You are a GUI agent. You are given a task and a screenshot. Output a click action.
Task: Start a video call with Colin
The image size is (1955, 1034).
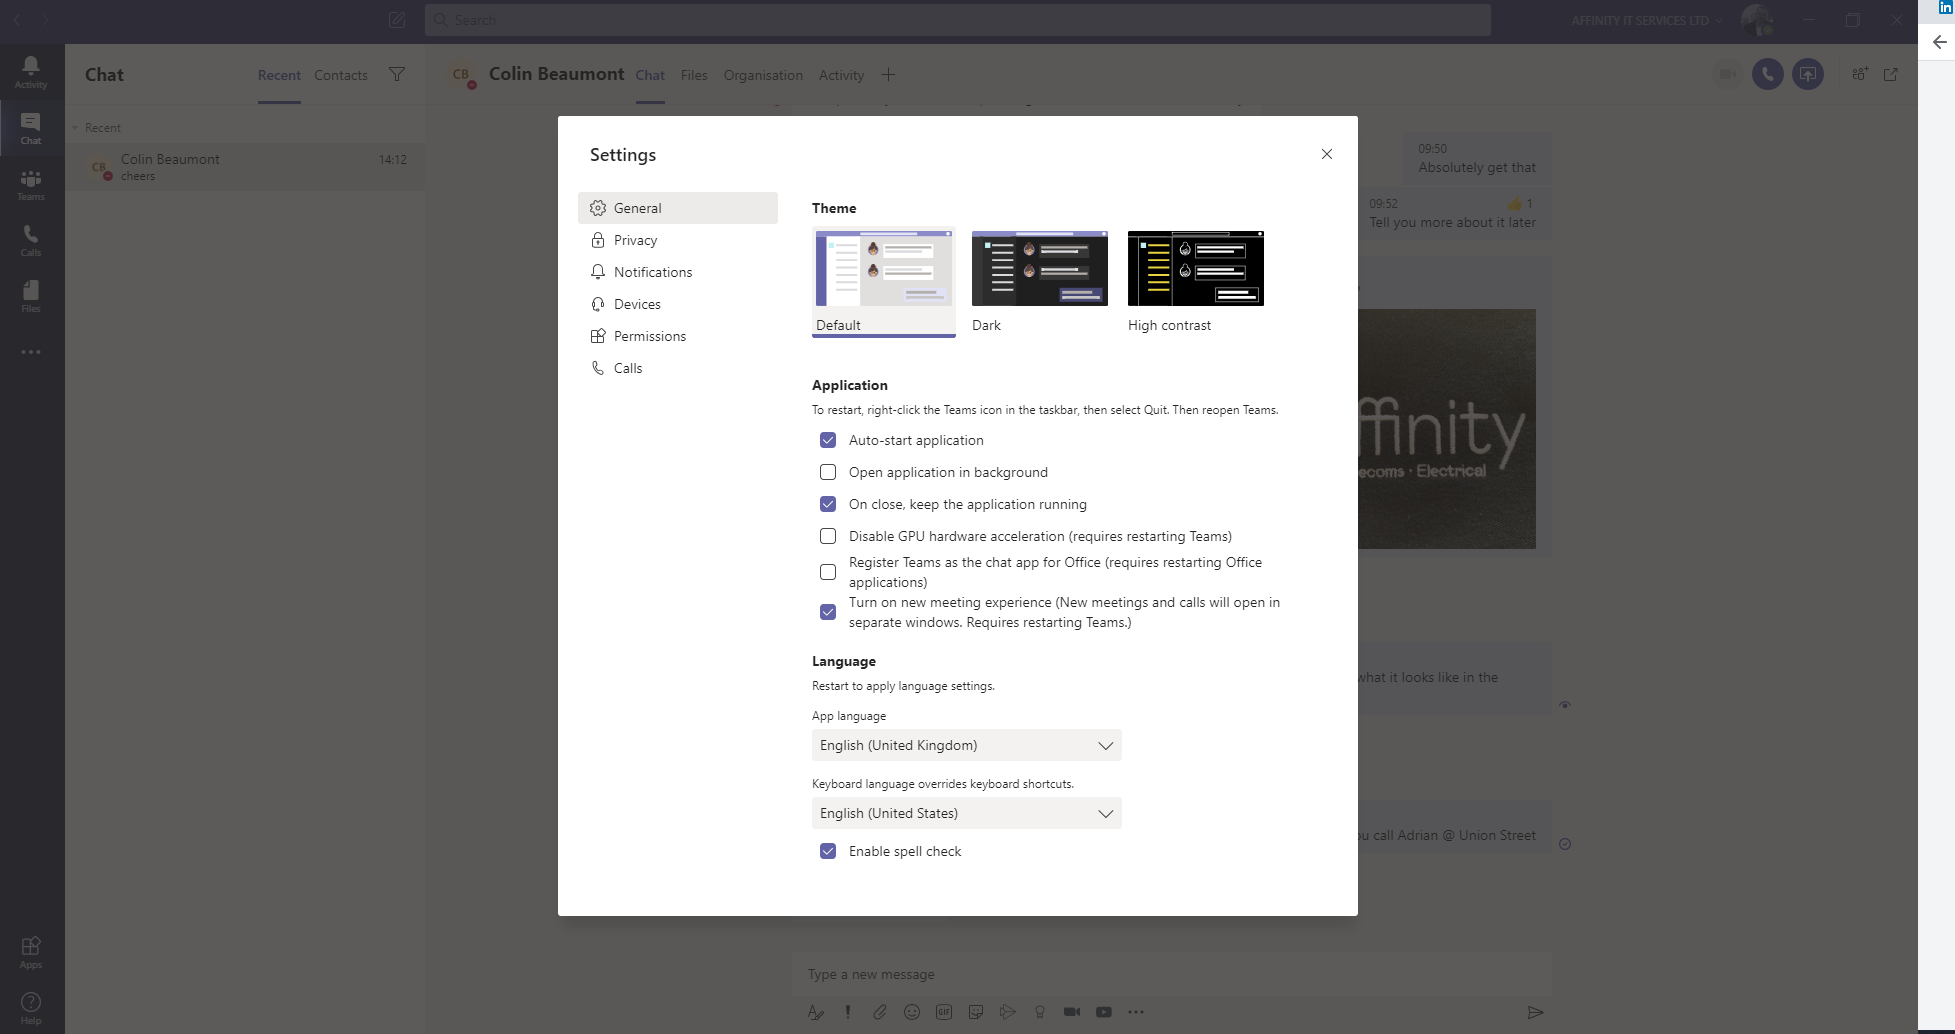1727,74
